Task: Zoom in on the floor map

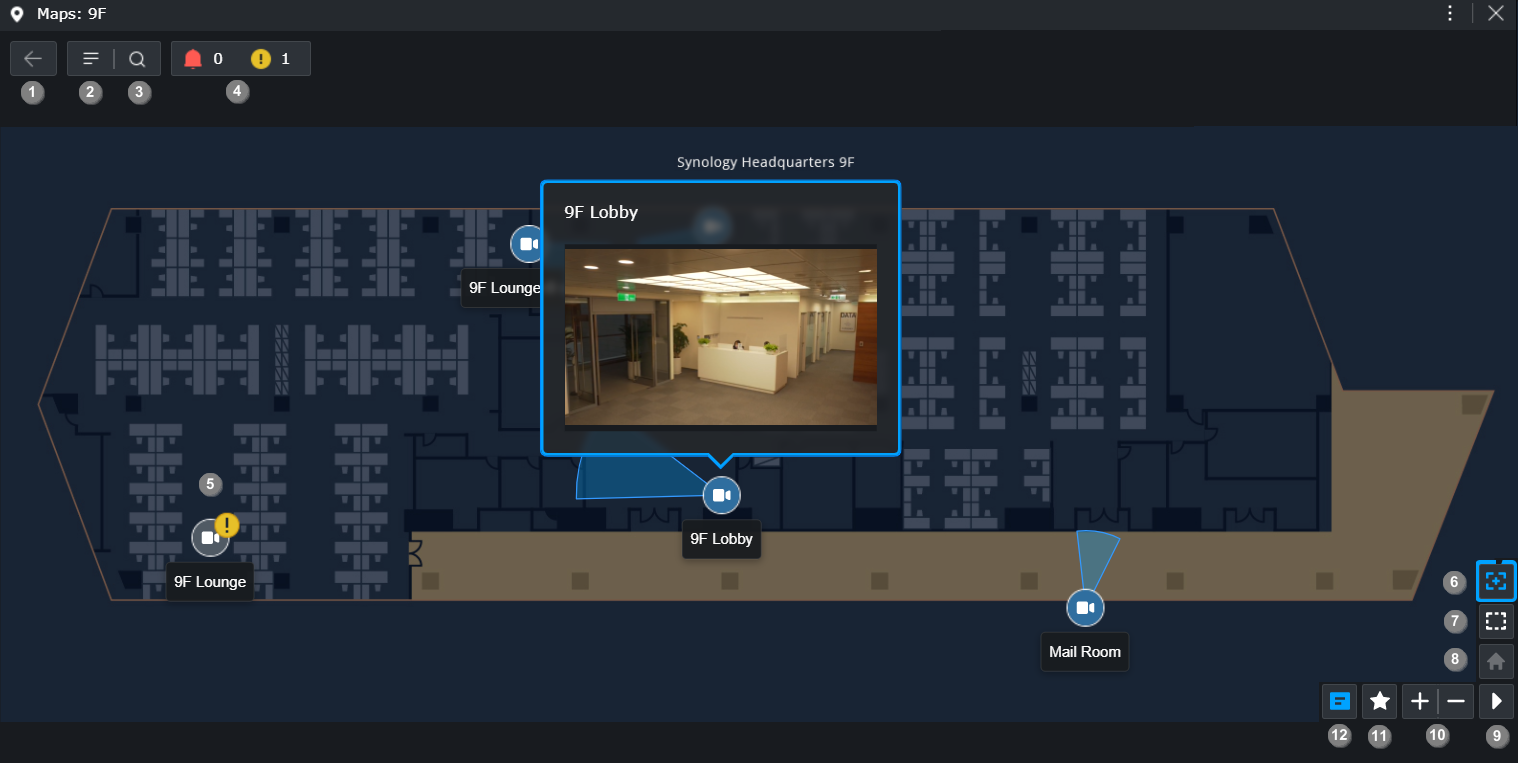Action: point(1418,700)
